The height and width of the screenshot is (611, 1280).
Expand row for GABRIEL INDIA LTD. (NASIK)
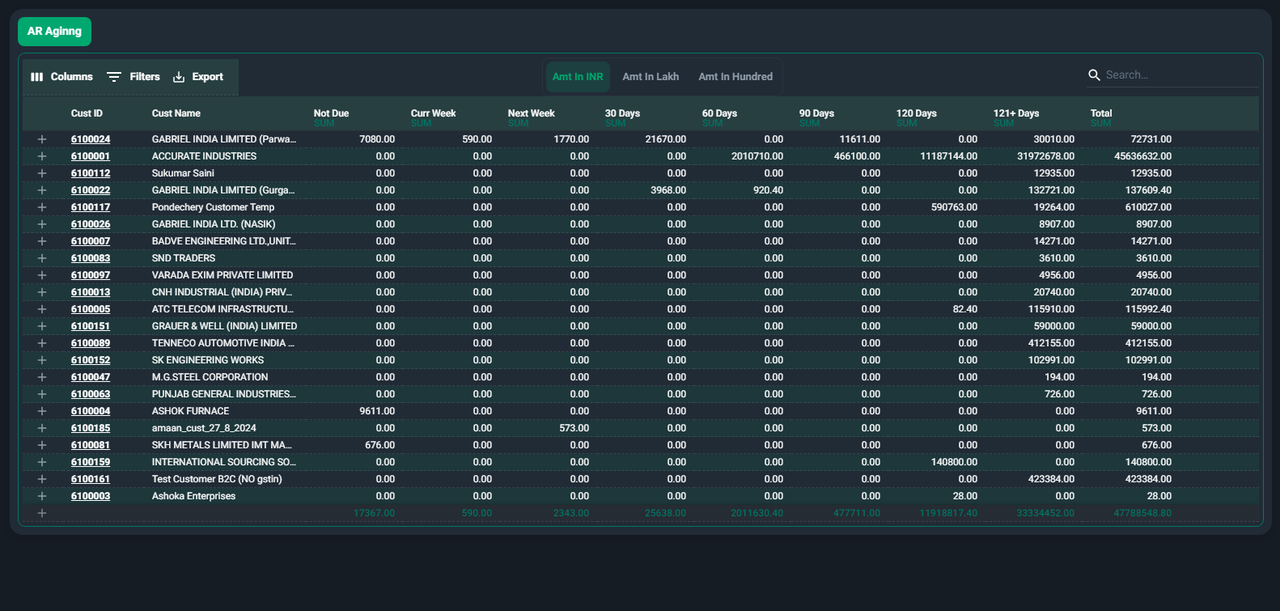click(x=42, y=224)
